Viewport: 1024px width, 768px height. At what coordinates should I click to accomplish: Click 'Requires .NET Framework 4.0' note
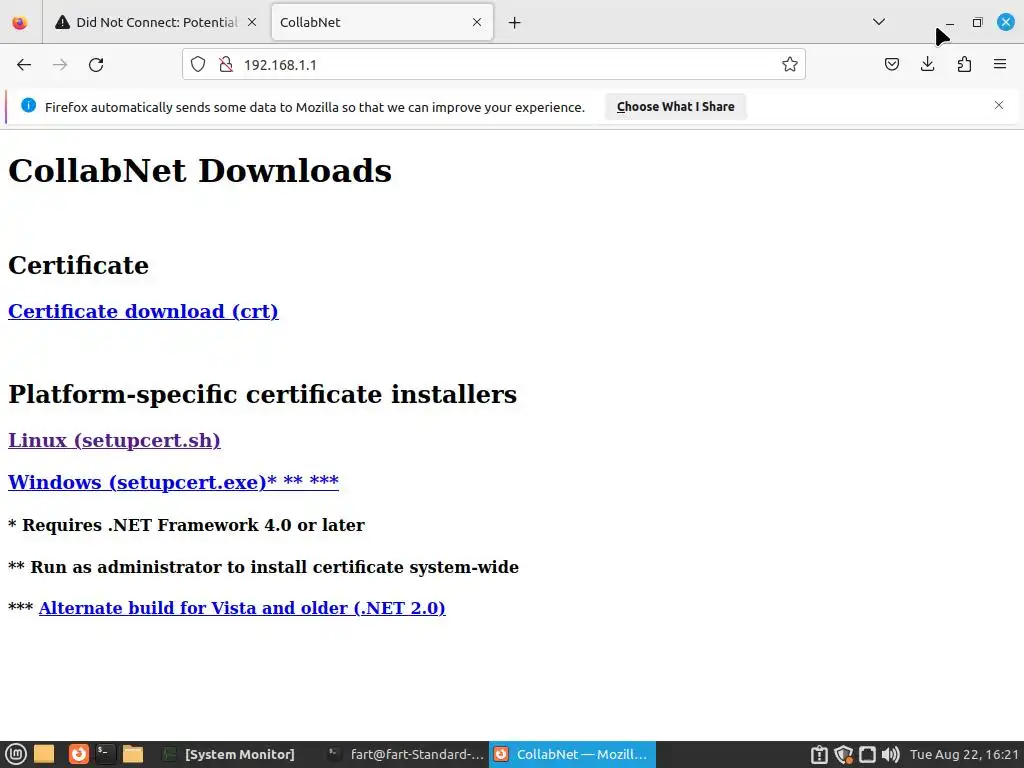186,525
